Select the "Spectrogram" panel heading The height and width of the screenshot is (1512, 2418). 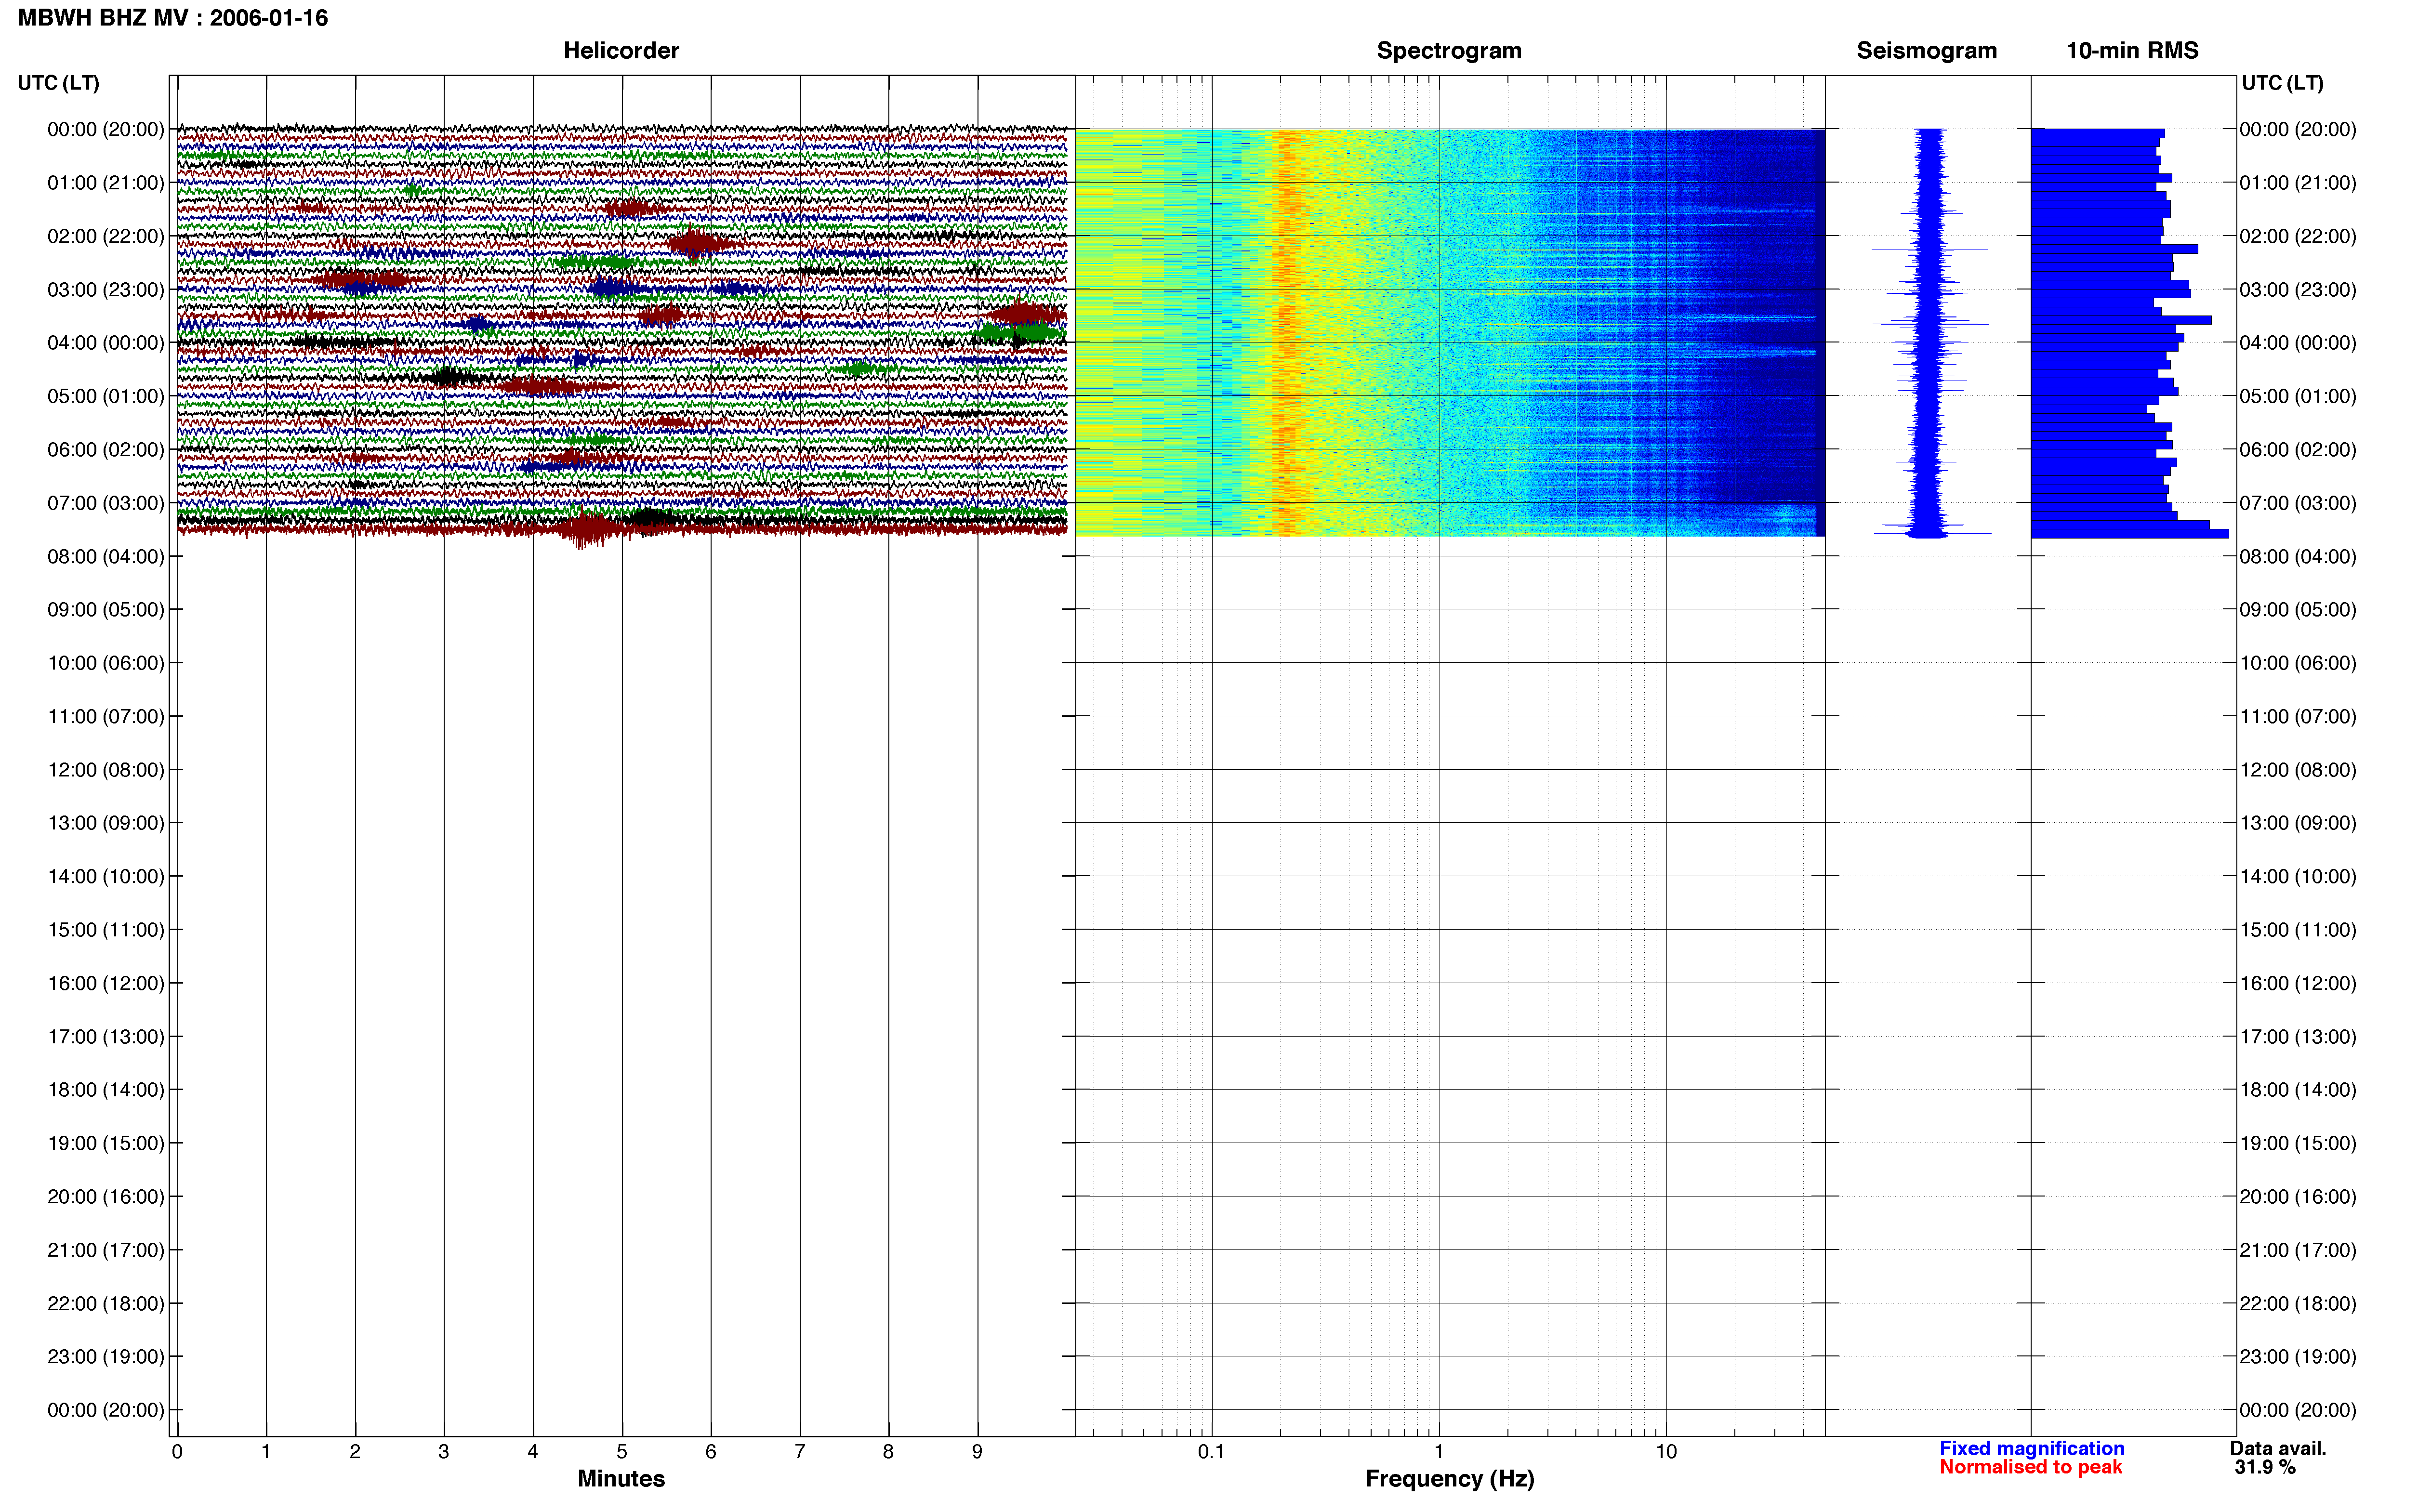pyautogui.click(x=1449, y=50)
